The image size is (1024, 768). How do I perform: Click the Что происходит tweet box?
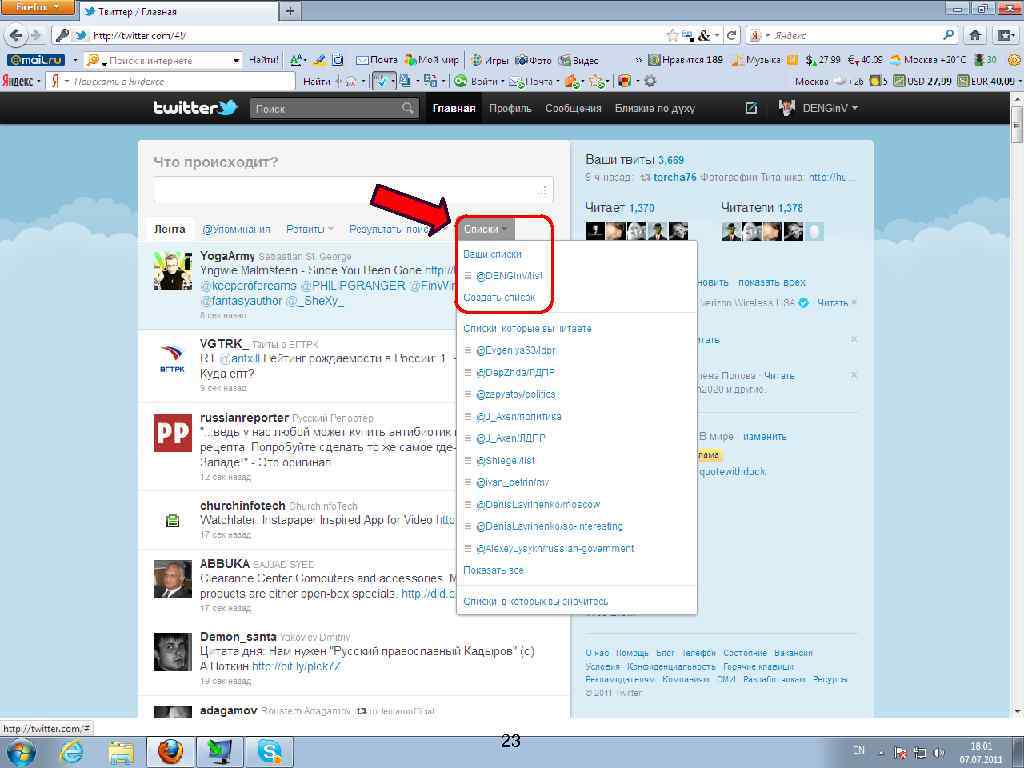(x=353, y=190)
